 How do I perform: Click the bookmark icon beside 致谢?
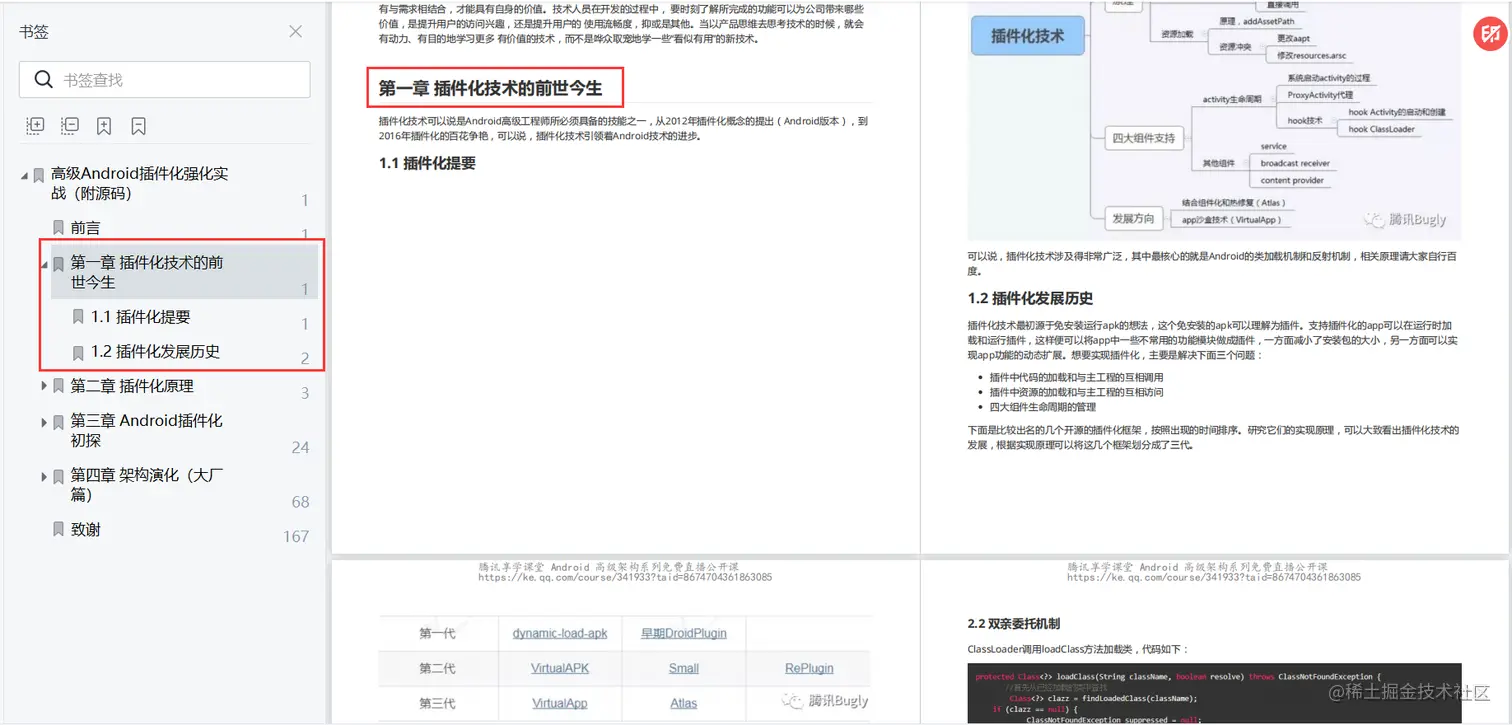(57, 529)
